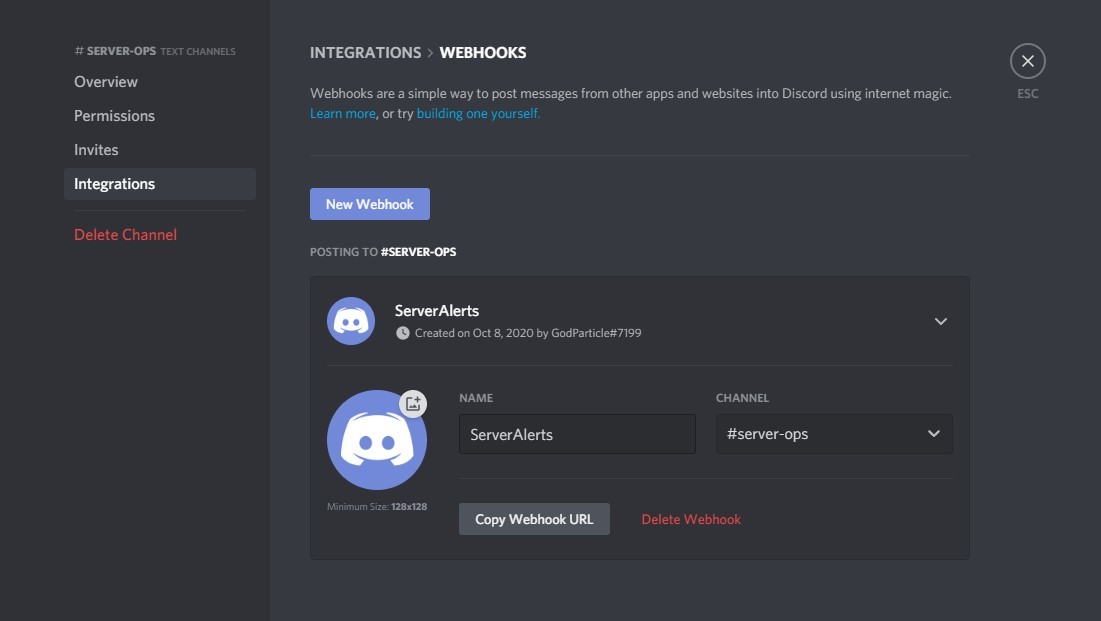Click Delete Channel in the sidebar
1101x621 pixels.
125,235
